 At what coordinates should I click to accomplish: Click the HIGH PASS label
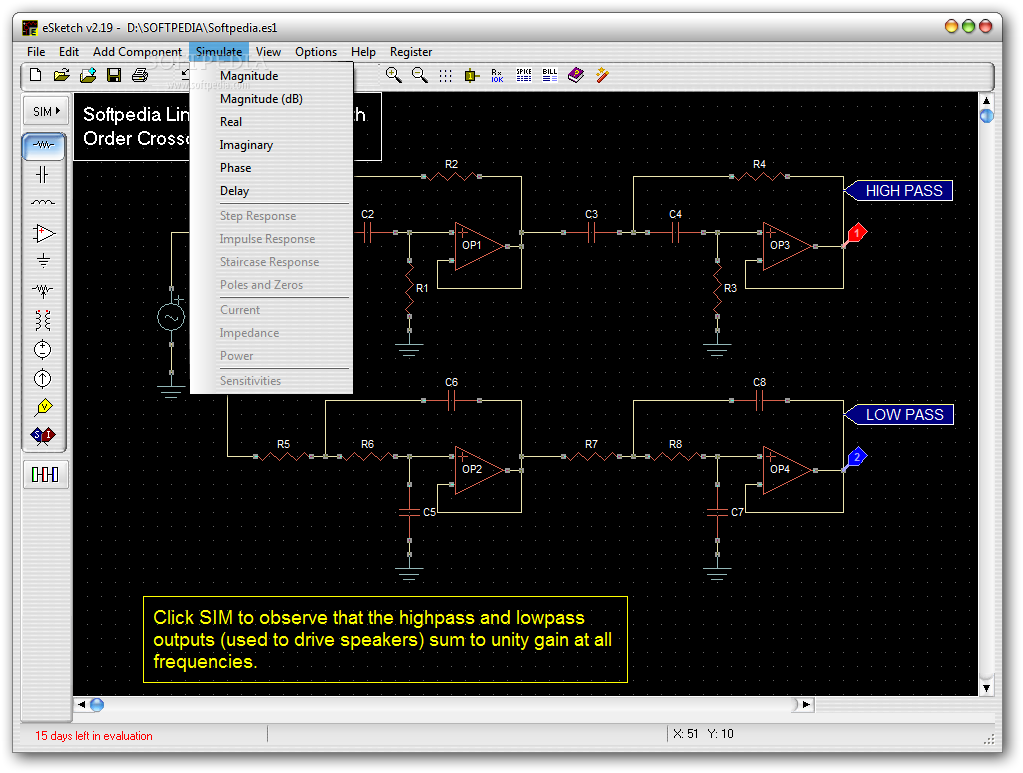click(899, 190)
